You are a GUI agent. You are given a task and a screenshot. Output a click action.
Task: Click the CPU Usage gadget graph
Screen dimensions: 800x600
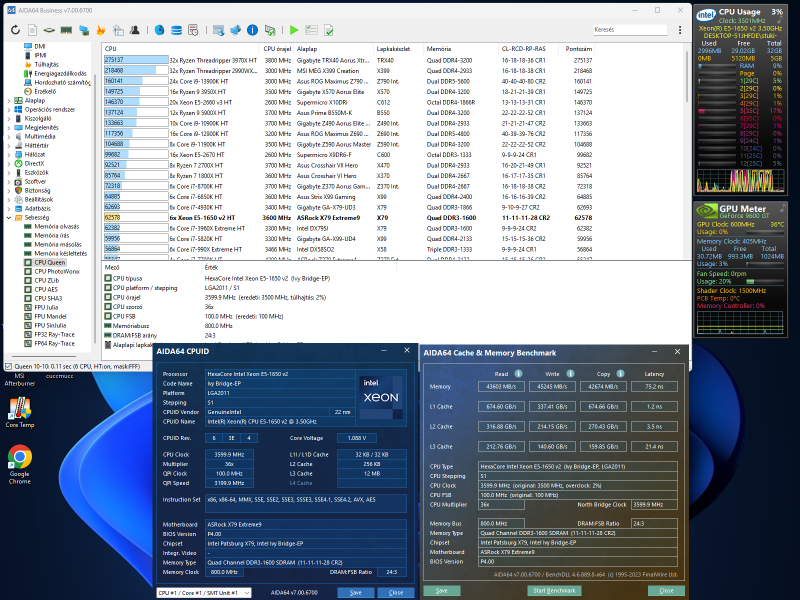(x=740, y=180)
